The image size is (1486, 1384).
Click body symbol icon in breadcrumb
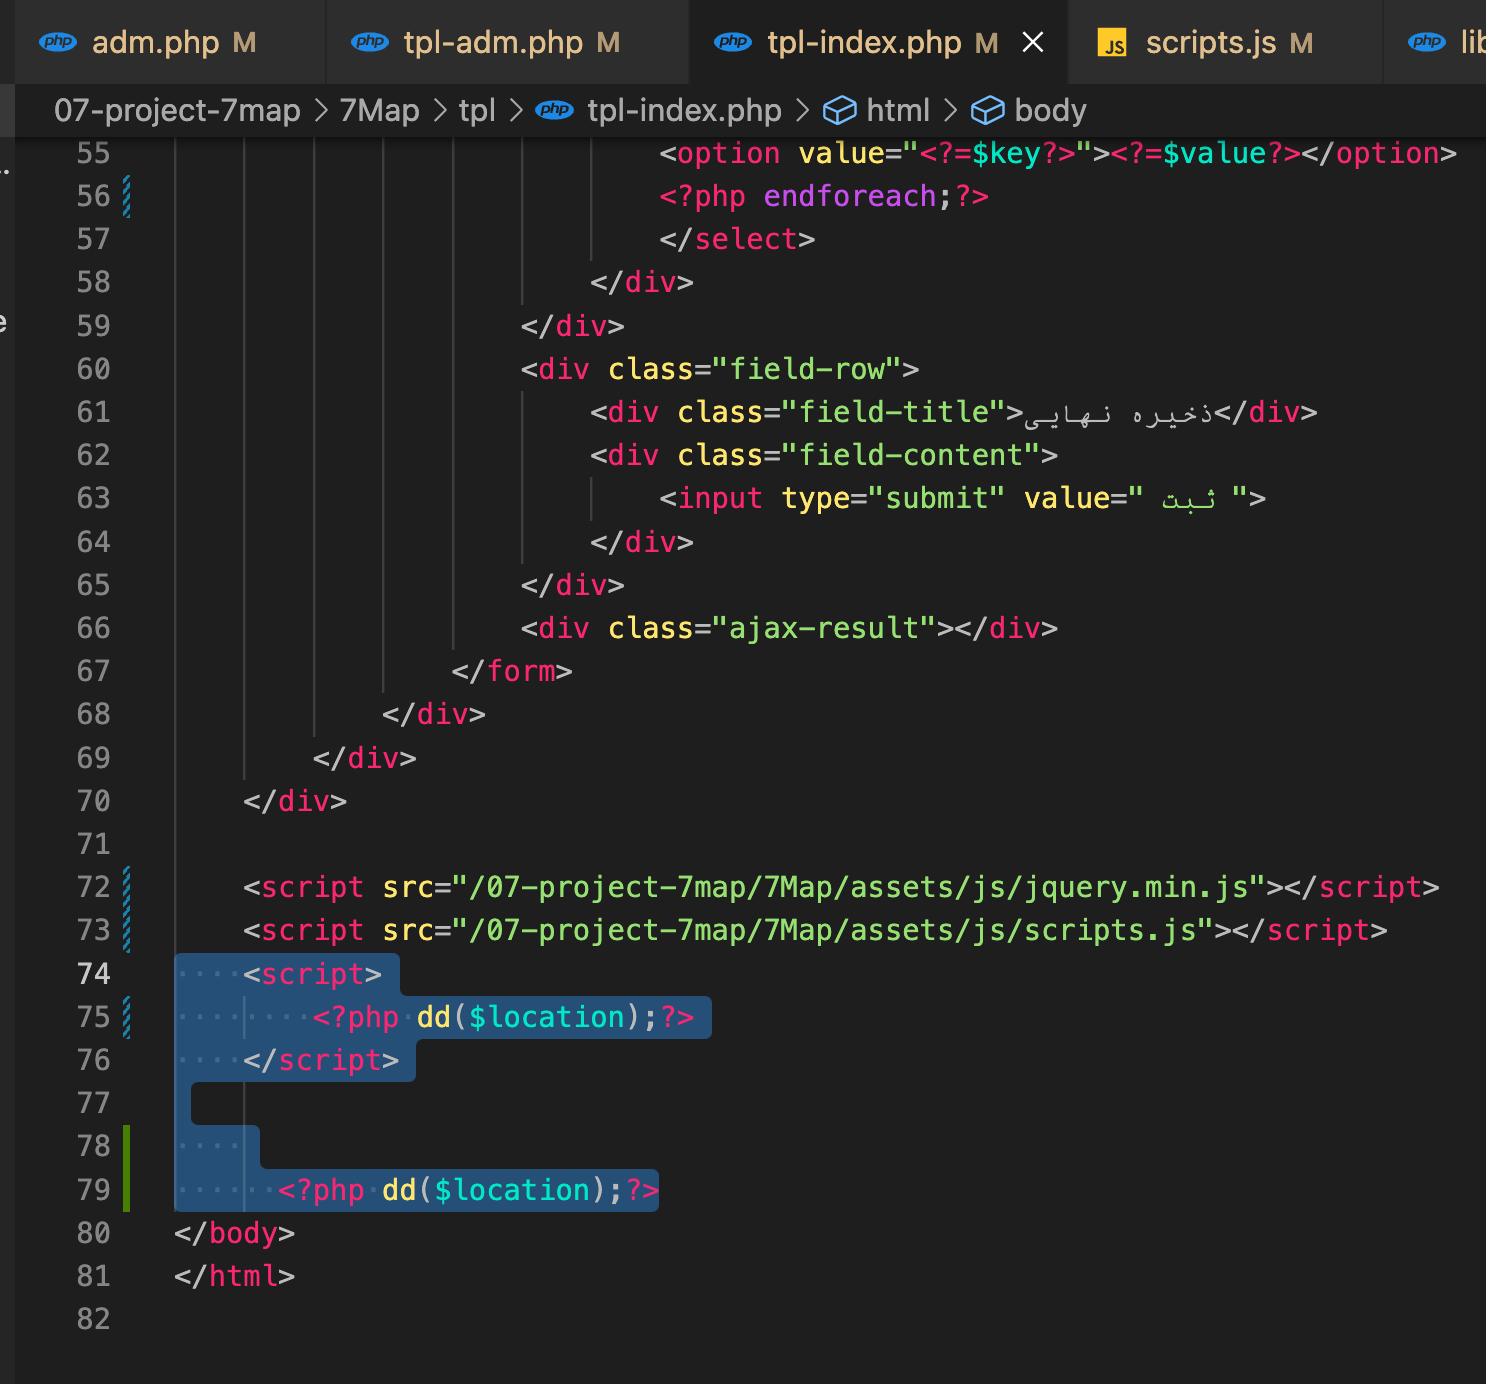tap(987, 110)
